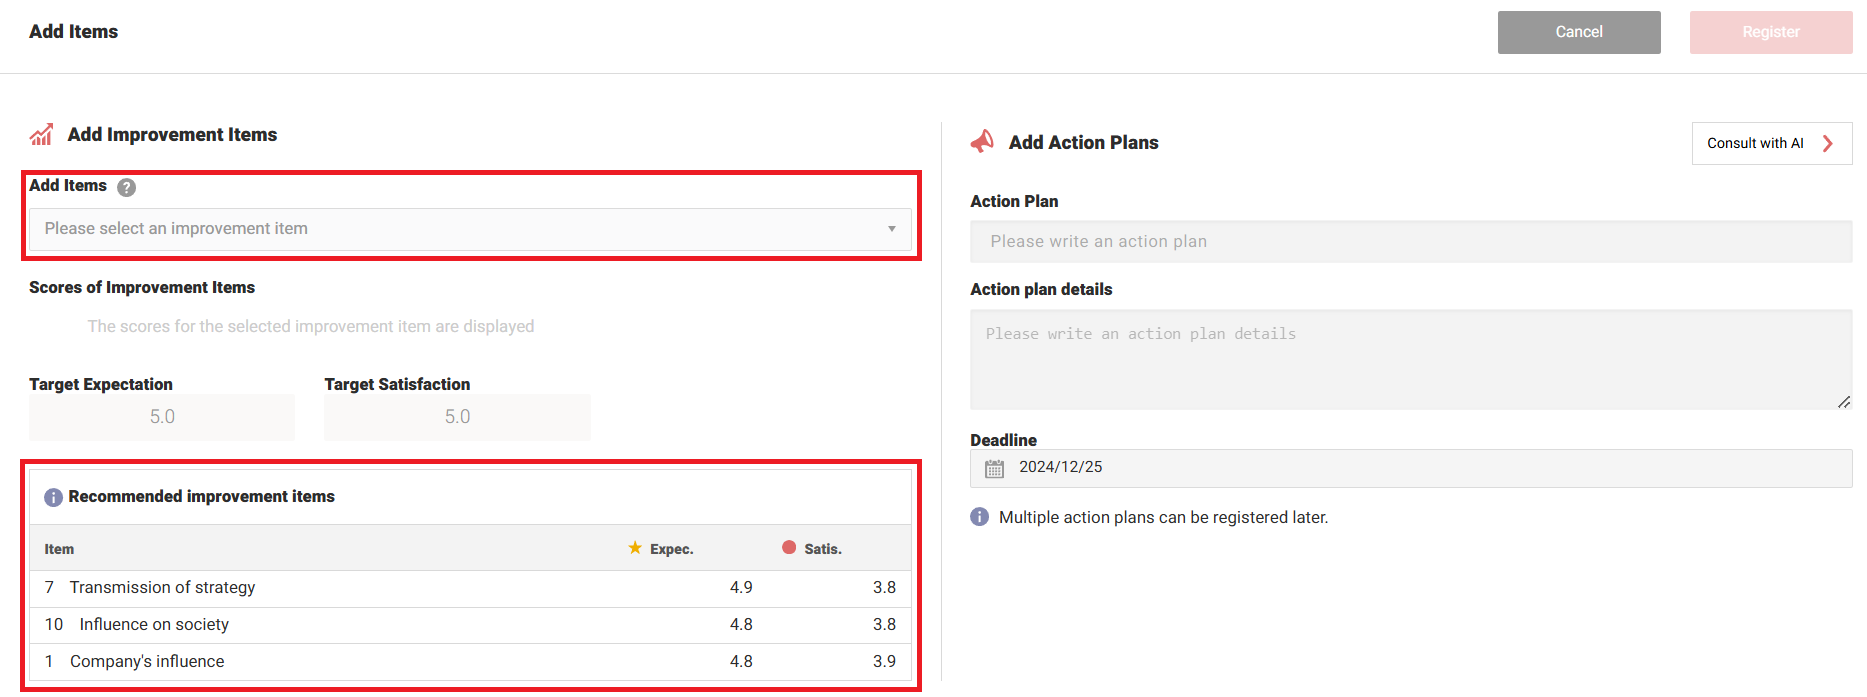Image resolution: width=1867 pixels, height=697 pixels.
Task: Click the help icon beside Add Items
Action: point(126,187)
